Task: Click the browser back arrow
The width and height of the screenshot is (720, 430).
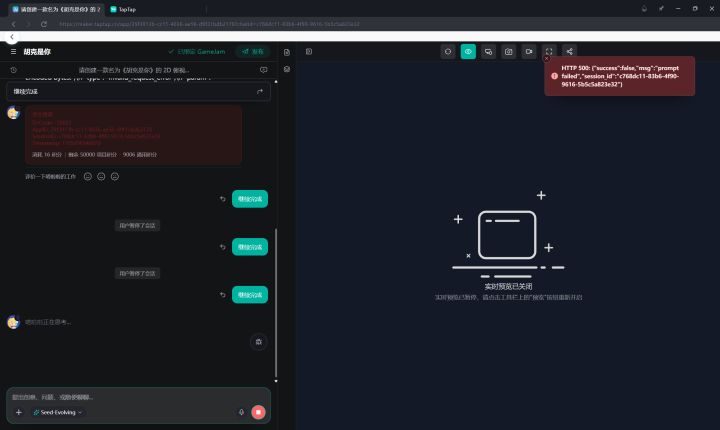Action: [x=14, y=24]
